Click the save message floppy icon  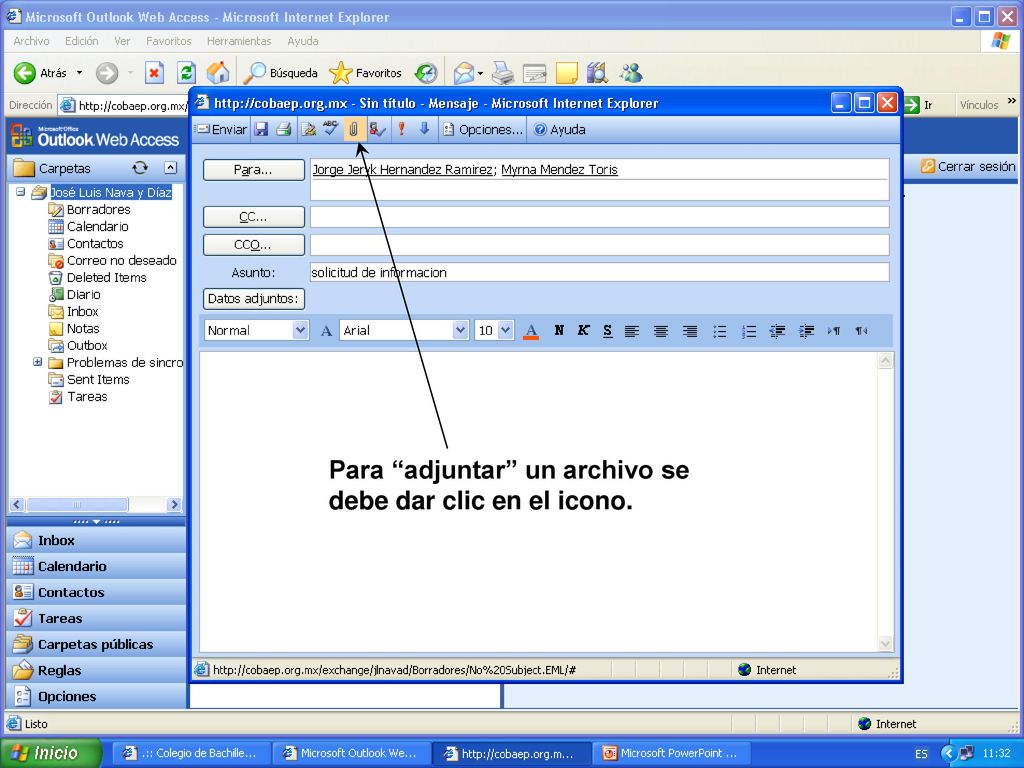(x=261, y=129)
